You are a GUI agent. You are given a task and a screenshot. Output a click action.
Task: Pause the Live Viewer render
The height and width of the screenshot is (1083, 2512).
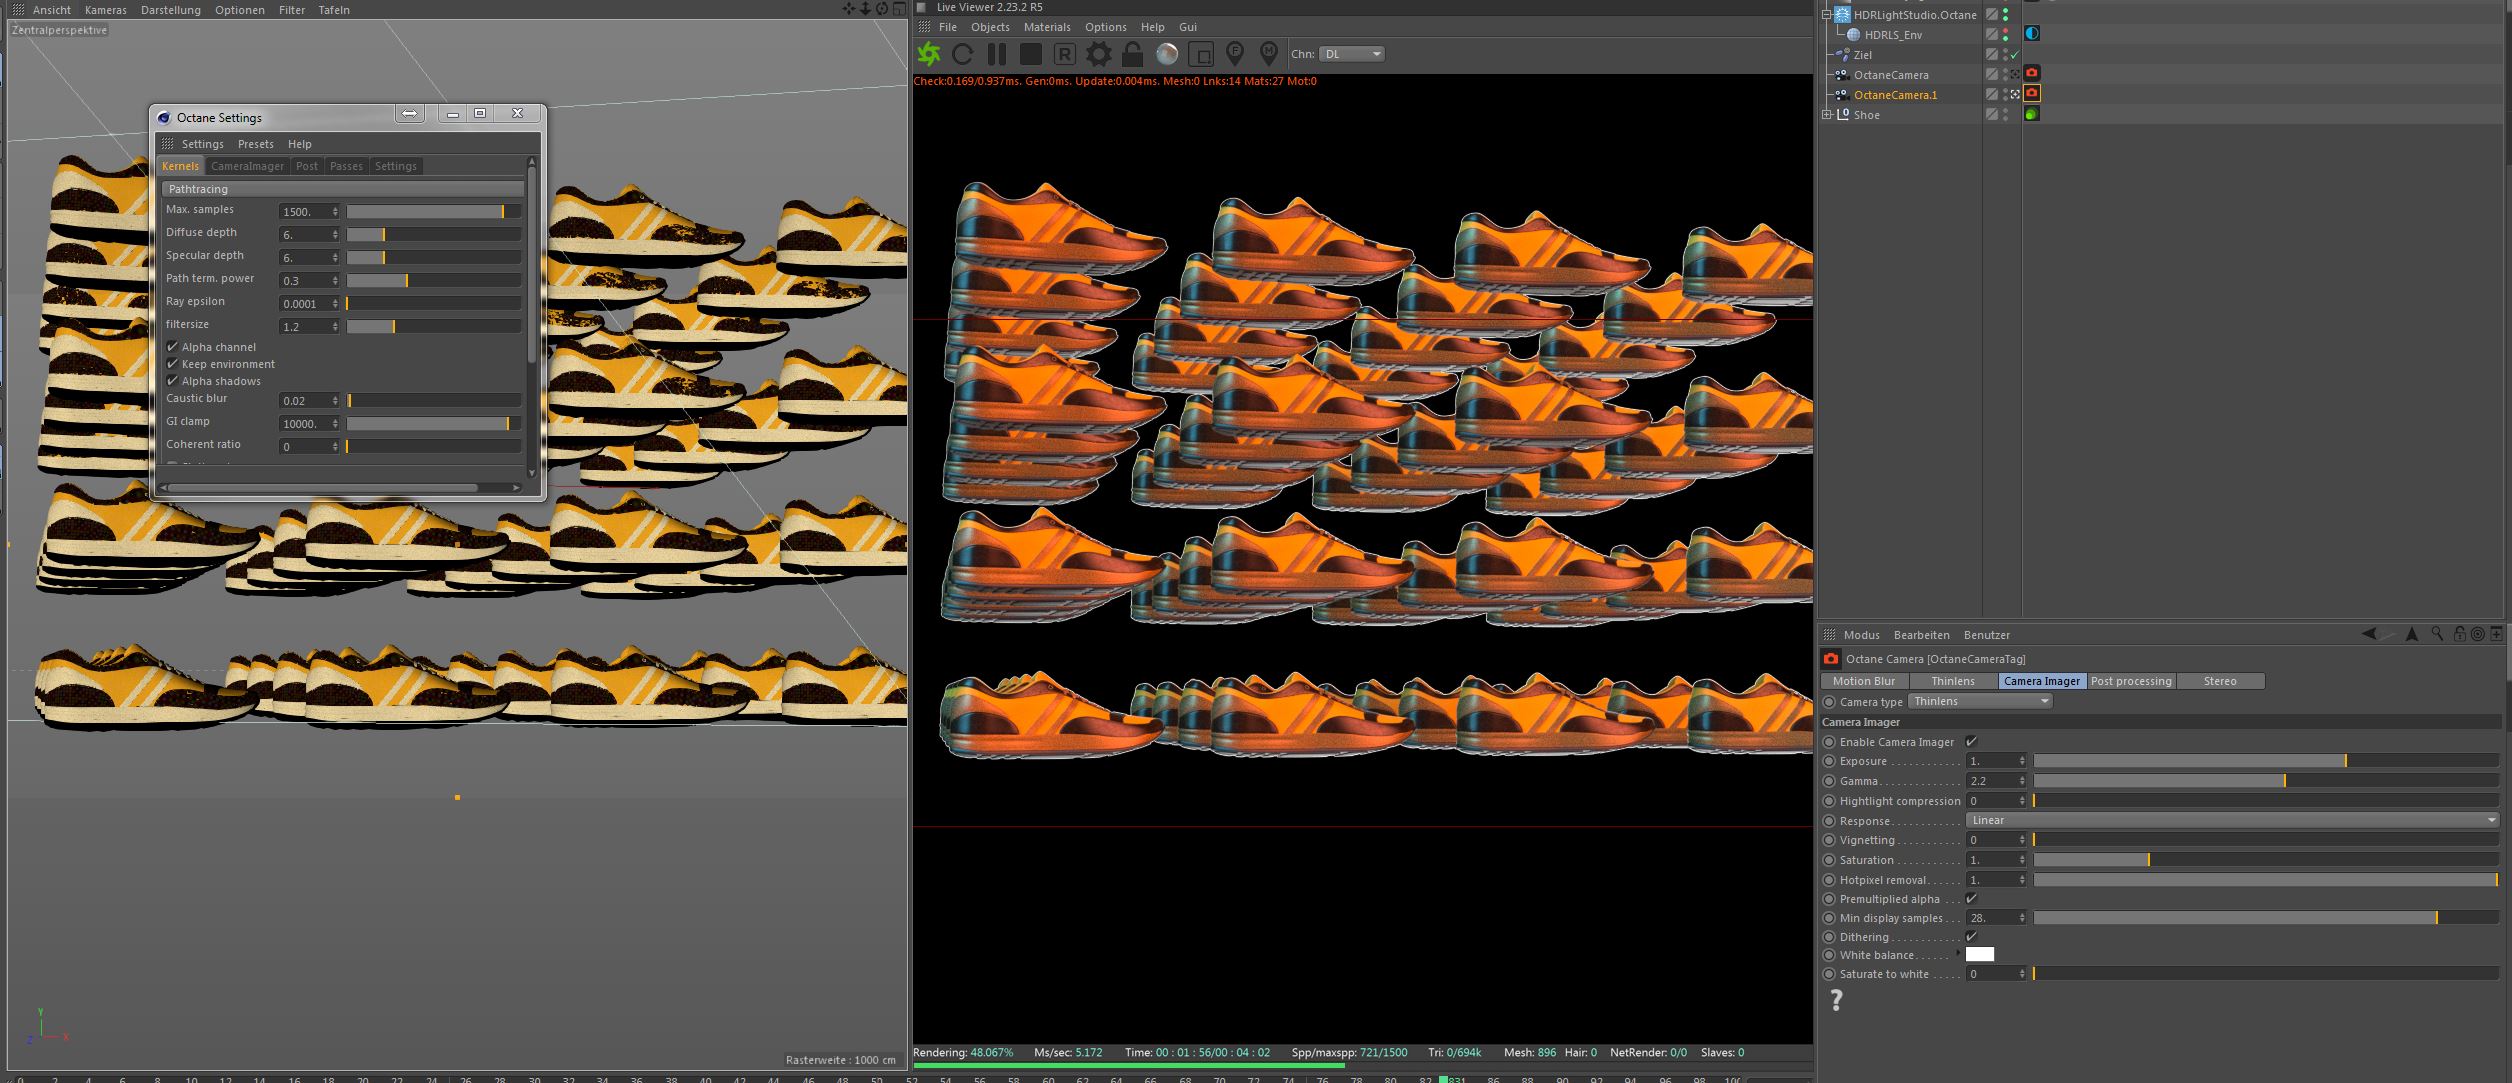click(997, 54)
